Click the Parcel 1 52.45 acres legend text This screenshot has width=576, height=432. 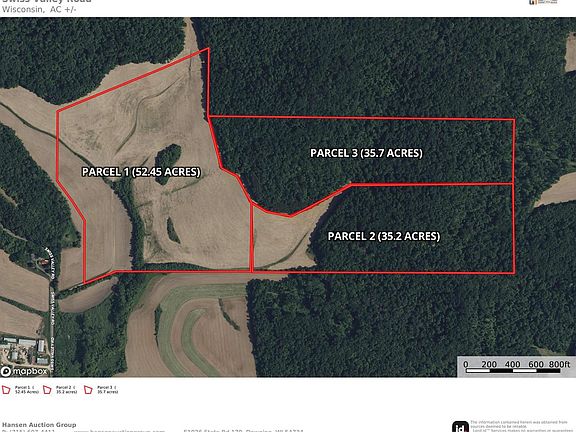27,390
